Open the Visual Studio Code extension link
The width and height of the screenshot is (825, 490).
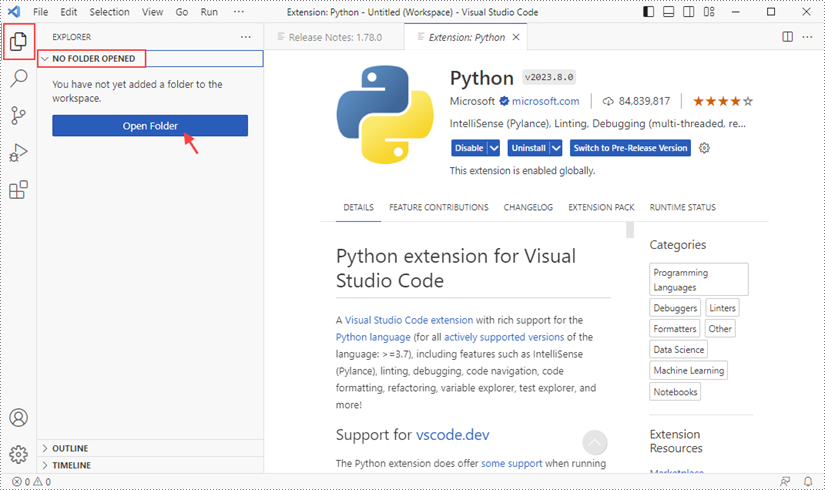(x=409, y=320)
